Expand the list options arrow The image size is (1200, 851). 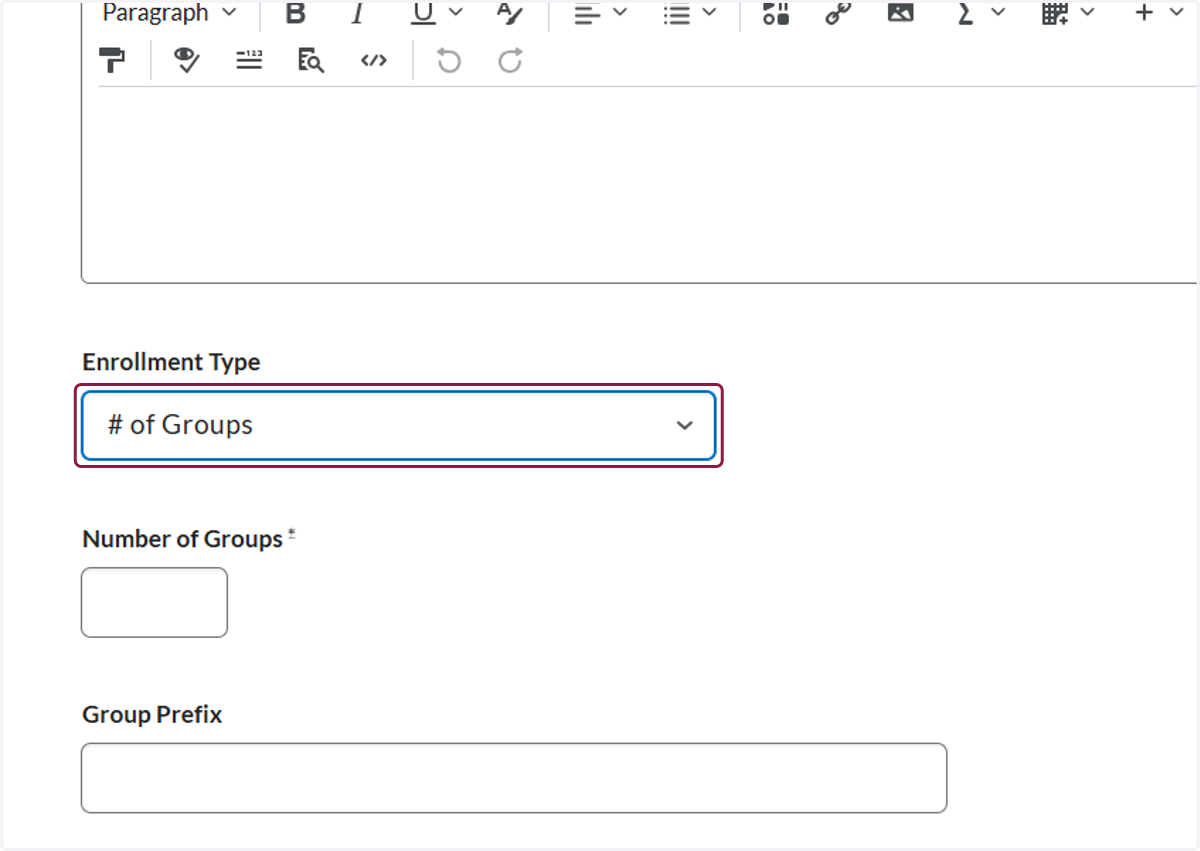tap(709, 13)
